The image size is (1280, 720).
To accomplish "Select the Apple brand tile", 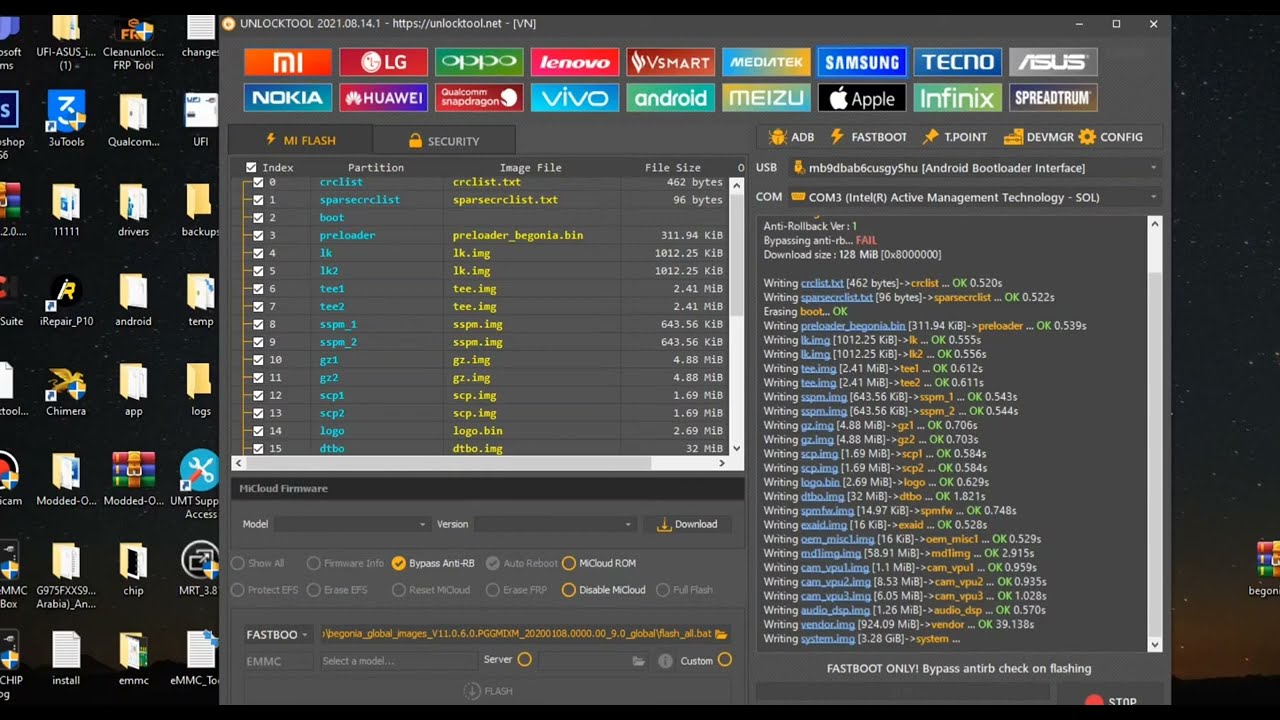I will click(x=862, y=98).
